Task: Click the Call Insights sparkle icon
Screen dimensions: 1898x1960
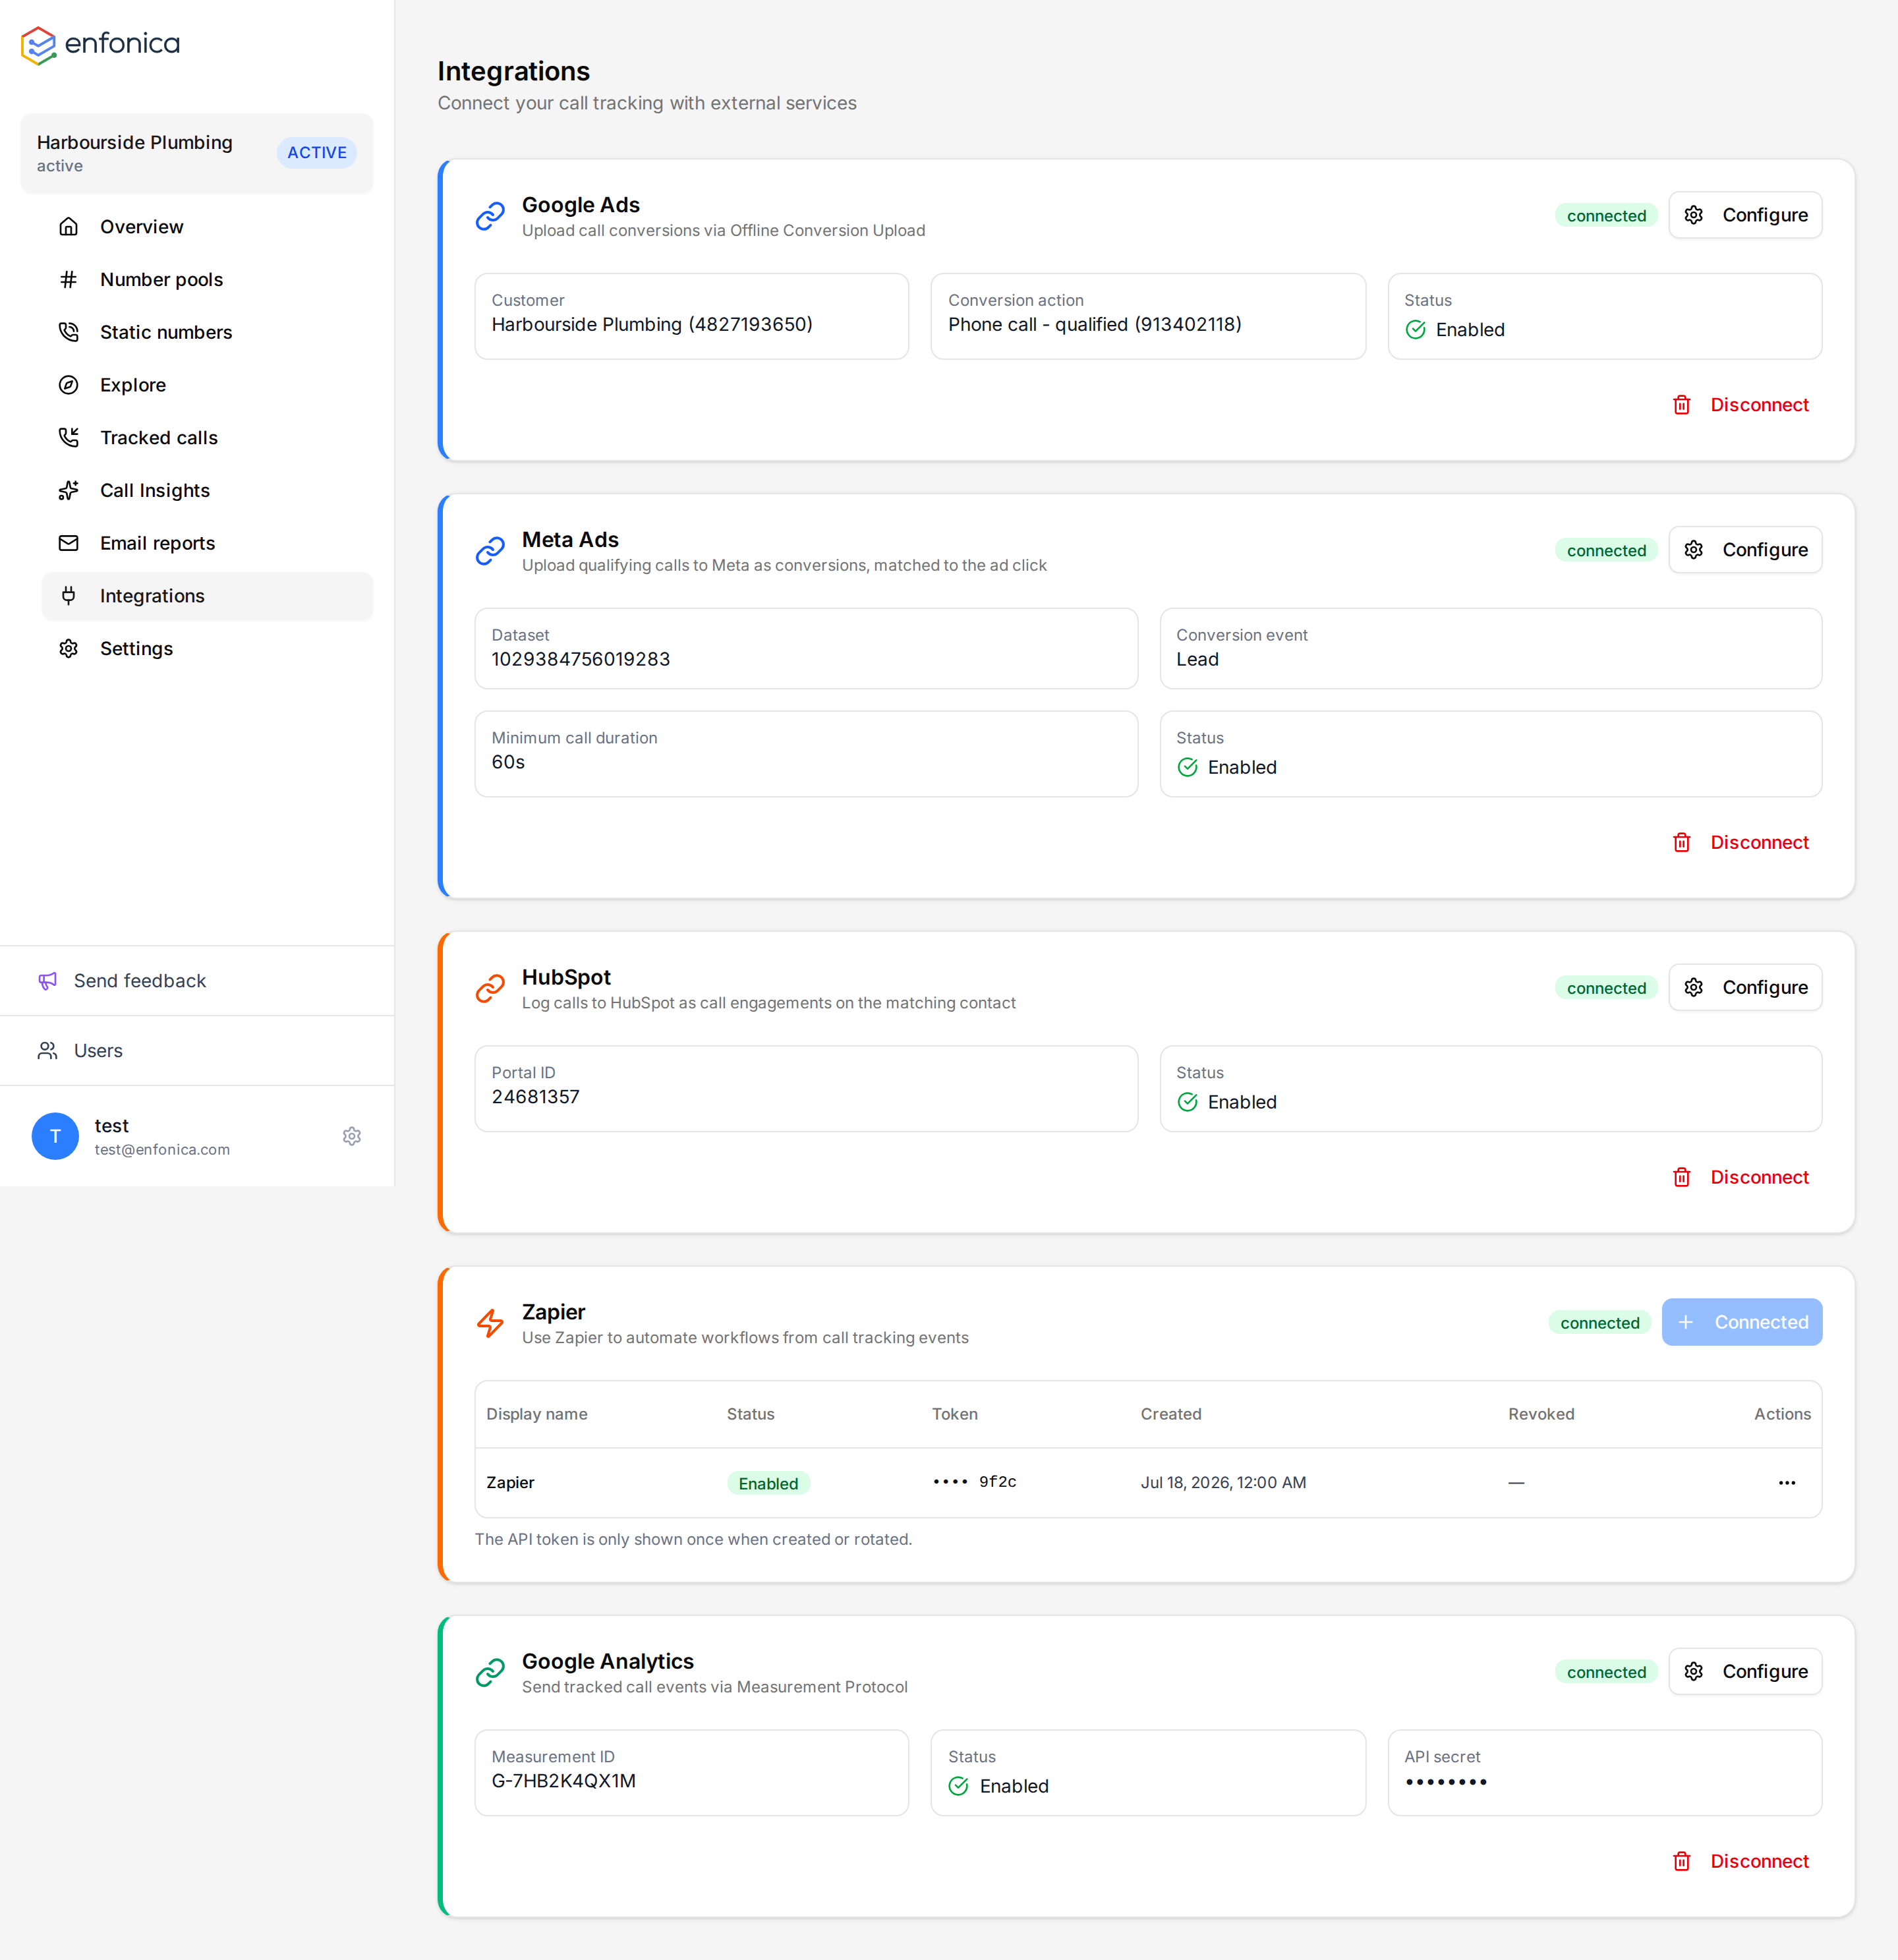Action: click(68, 491)
